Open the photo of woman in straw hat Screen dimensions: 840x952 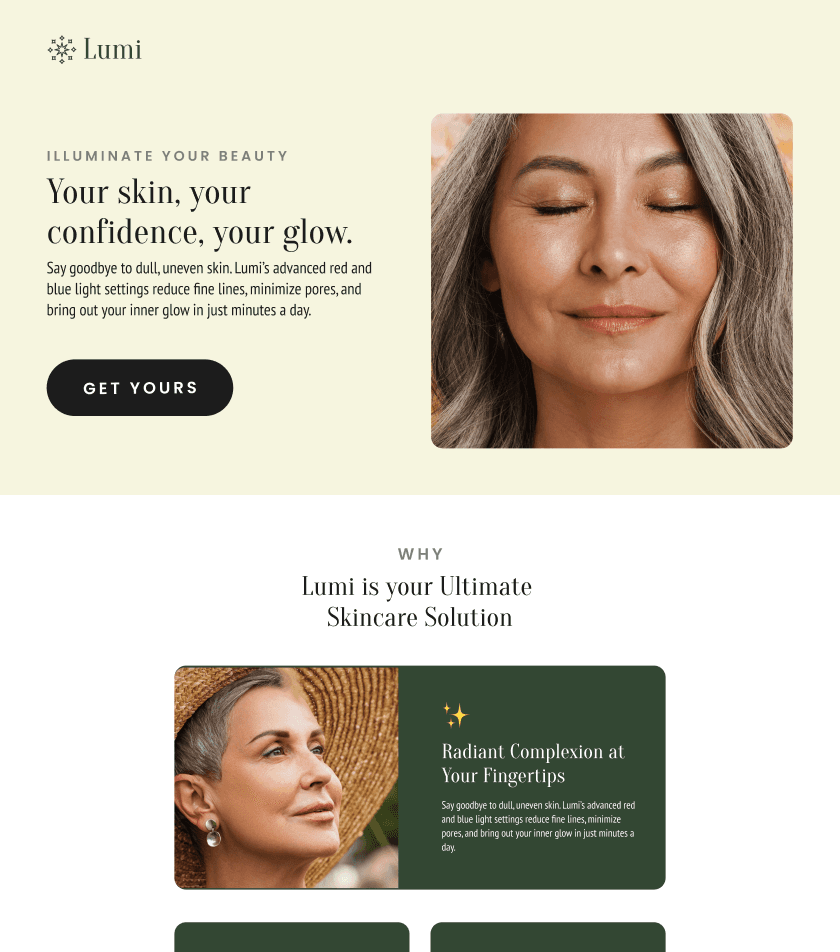(286, 777)
